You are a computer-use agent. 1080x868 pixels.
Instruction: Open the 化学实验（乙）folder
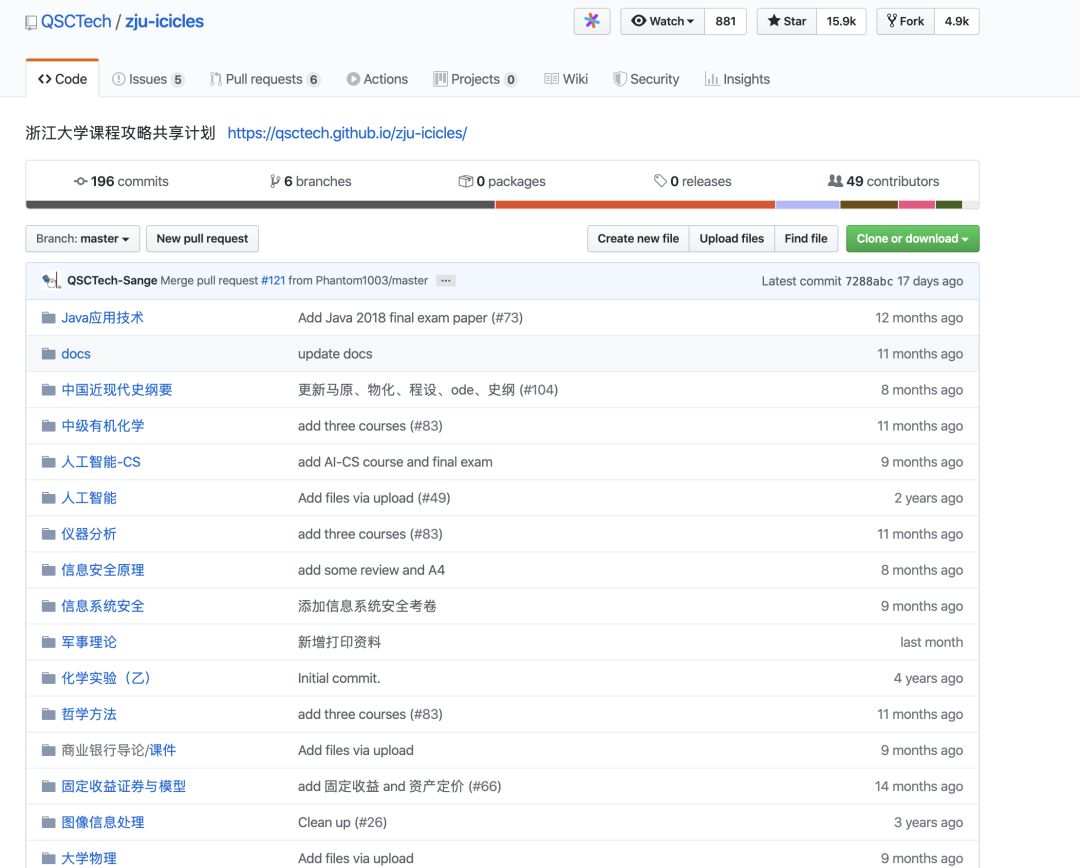[106, 678]
